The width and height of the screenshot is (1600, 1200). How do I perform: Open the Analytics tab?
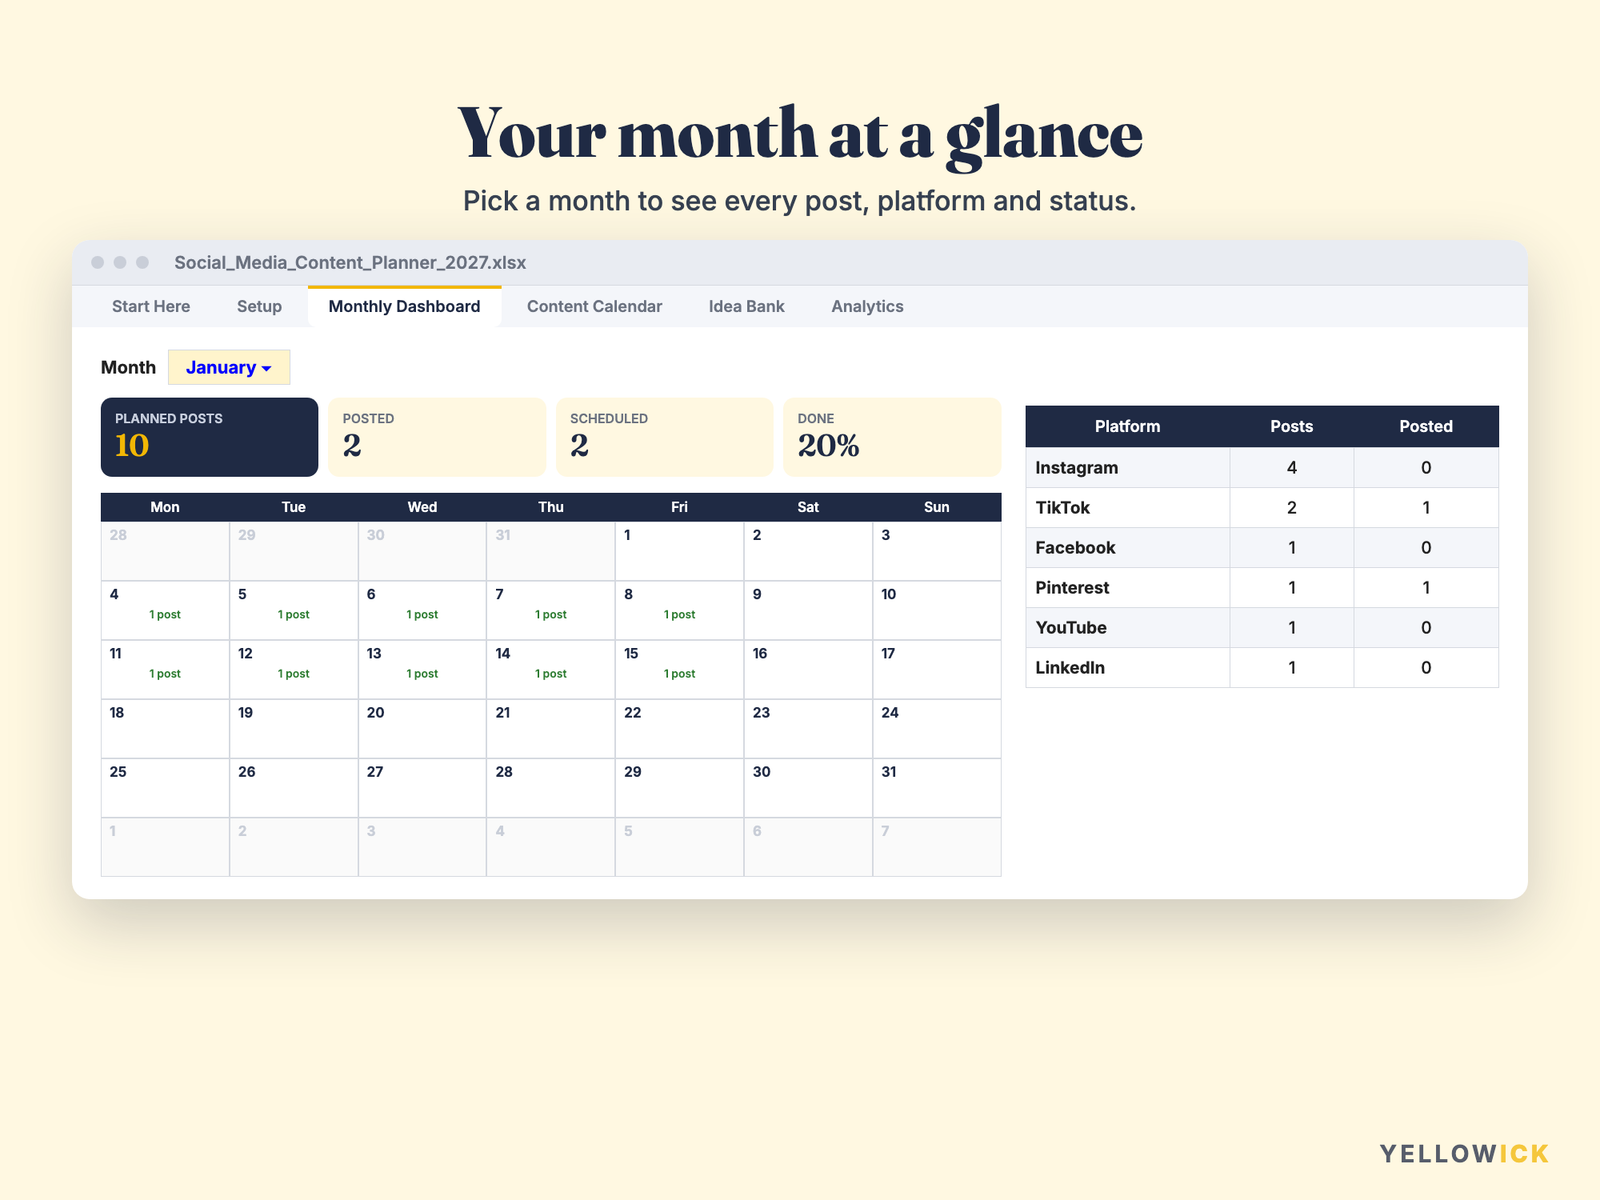tap(867, 306)
